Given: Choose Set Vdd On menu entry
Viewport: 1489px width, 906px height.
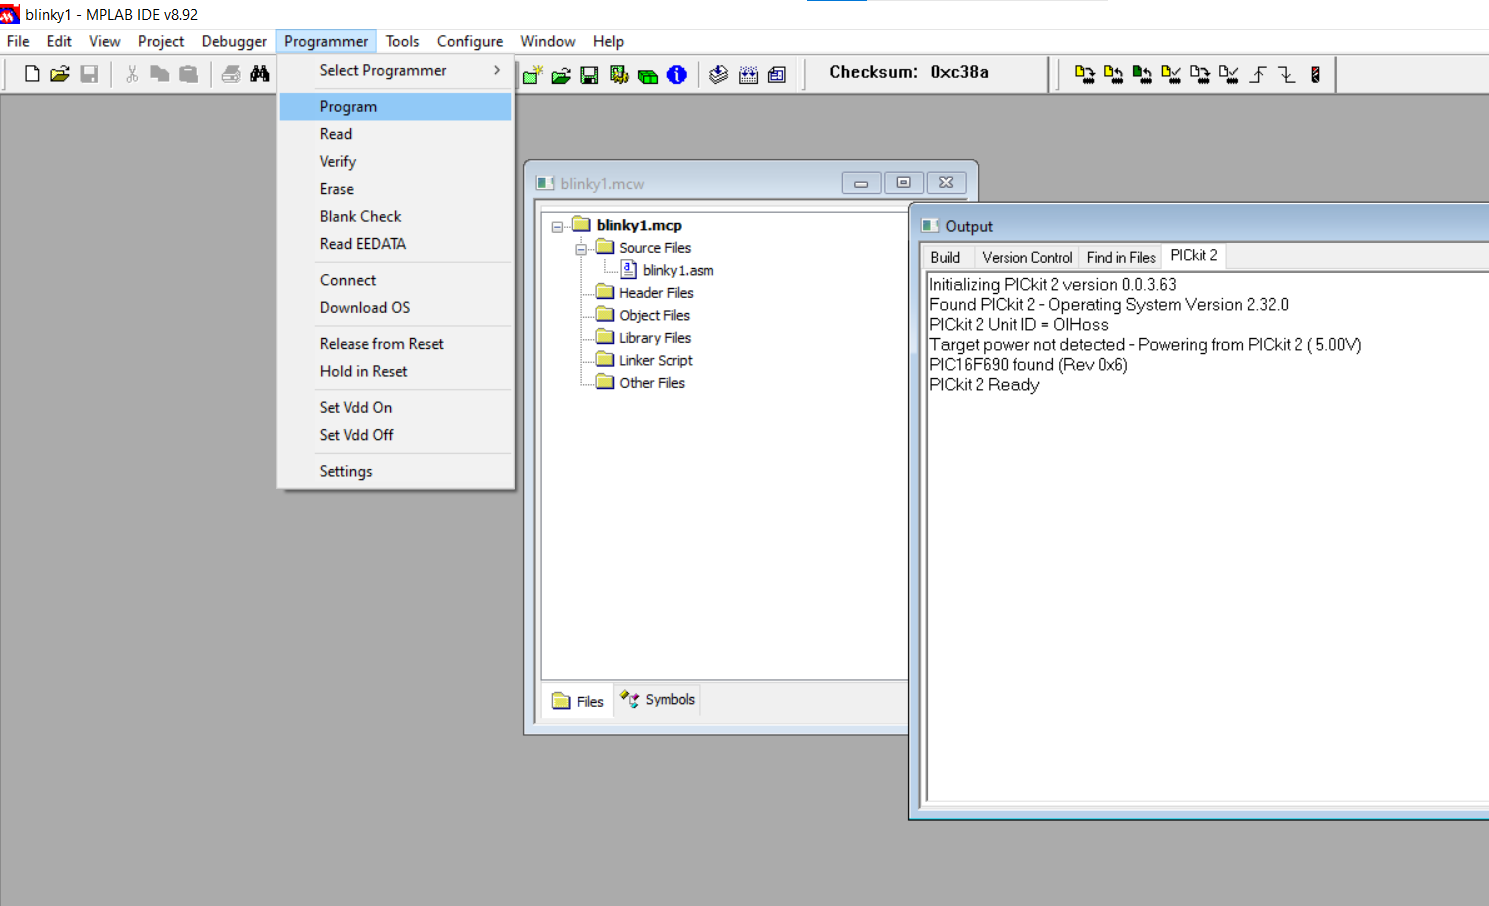Looking at the screenshot, I should coord(396,407).
